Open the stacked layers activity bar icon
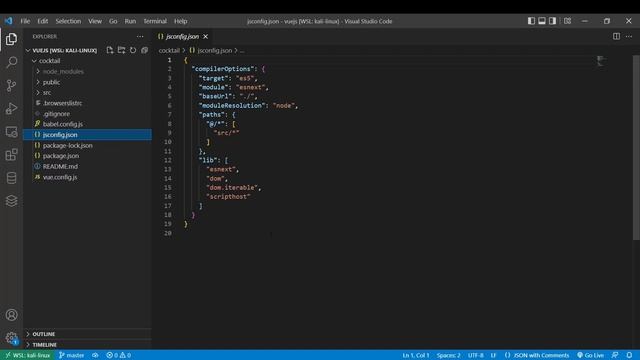This screenshot has height=360, width=640. [11, 201]
